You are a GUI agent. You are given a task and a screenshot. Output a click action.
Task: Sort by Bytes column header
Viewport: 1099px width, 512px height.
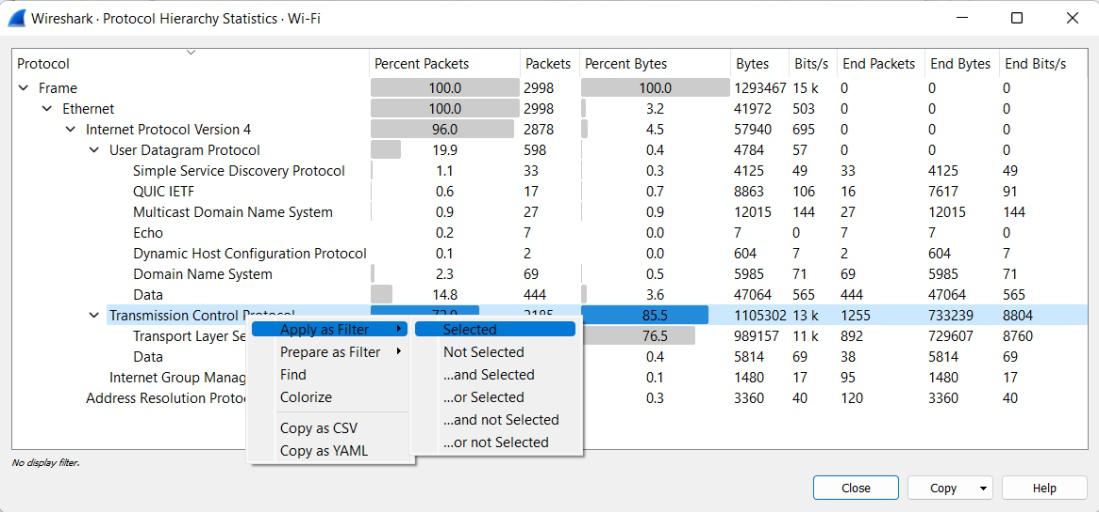(x=760, y=64)
